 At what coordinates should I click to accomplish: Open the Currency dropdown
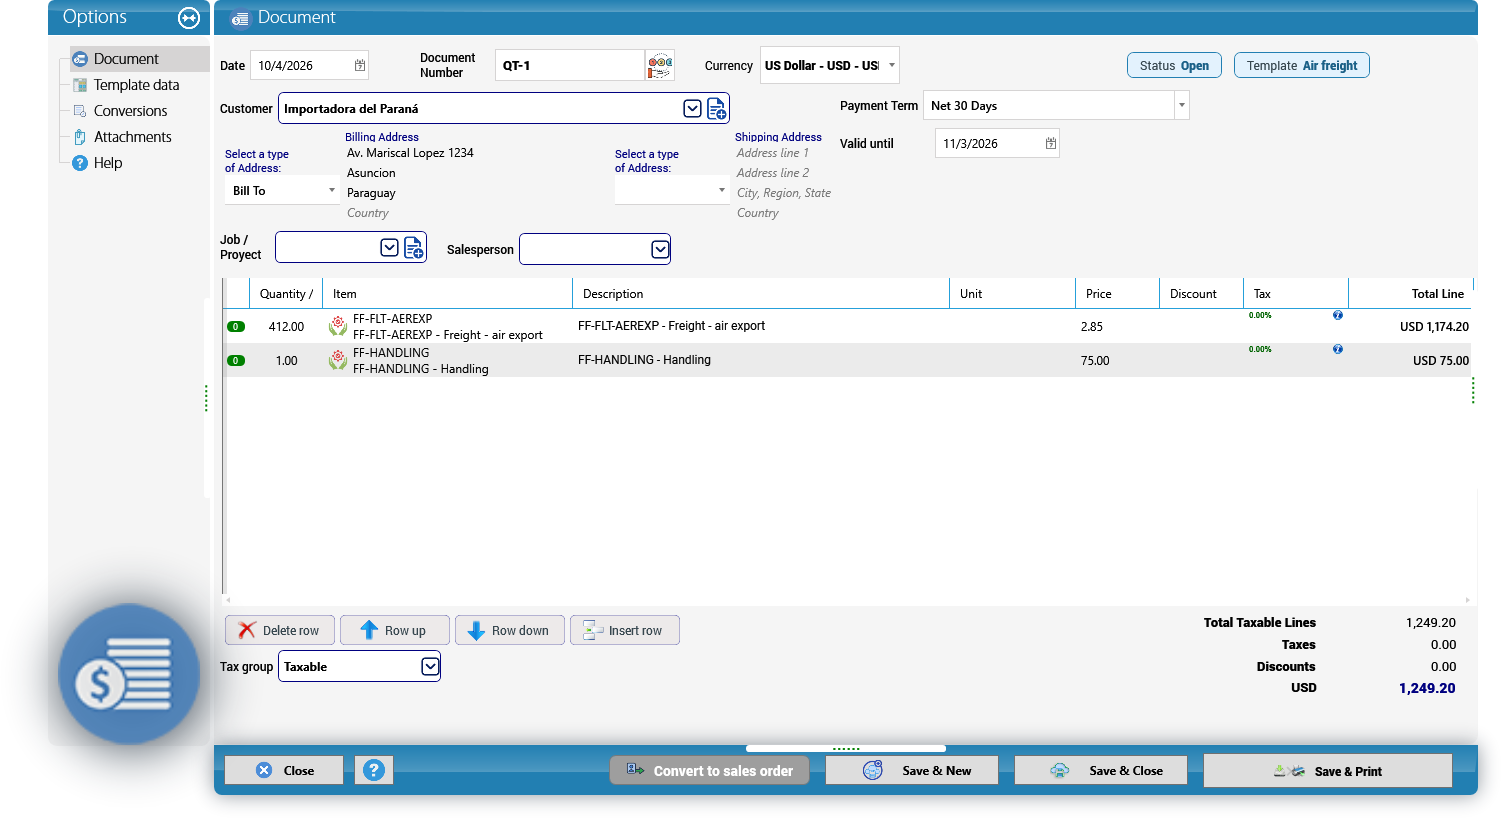pyautogui.click(x=892, y=65)
